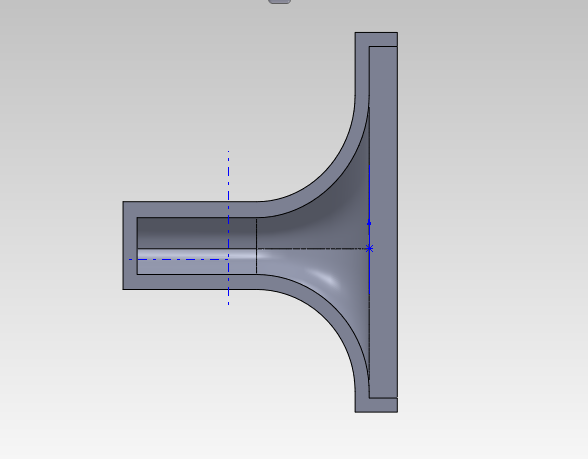The height and width of the screenshot is (459, 588).
Task: Click the left end cap section face
Action: coord(130,246)
